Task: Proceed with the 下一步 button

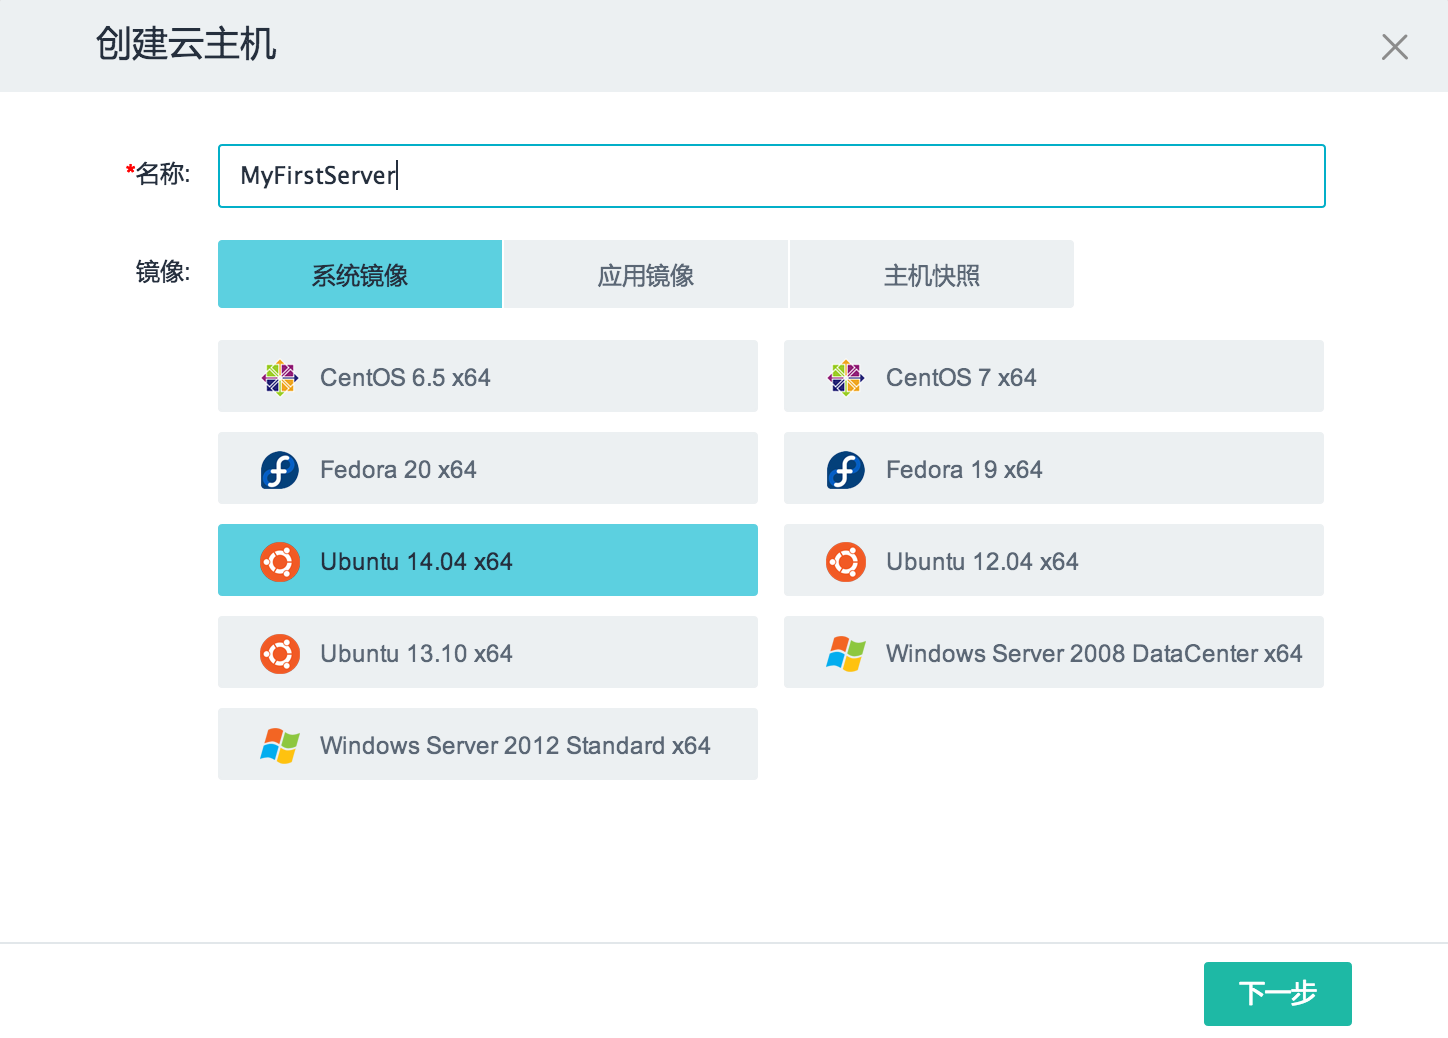Action: coord(1278,994)
